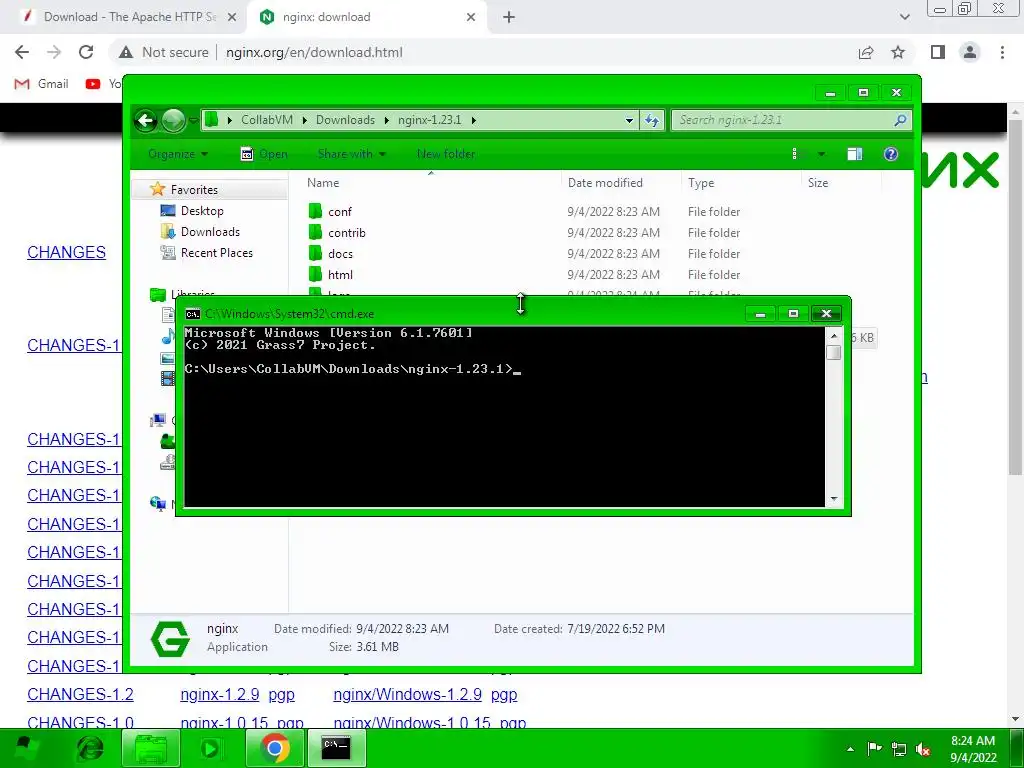Open the nginx/Windows-1.2.9 link
1024x768 pixels.
click(x=408, y=694)
